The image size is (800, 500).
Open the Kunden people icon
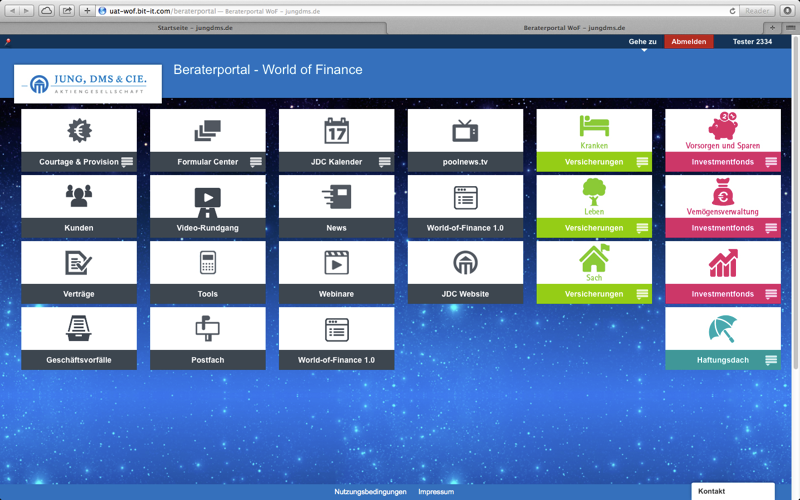(x=79, y=196)
